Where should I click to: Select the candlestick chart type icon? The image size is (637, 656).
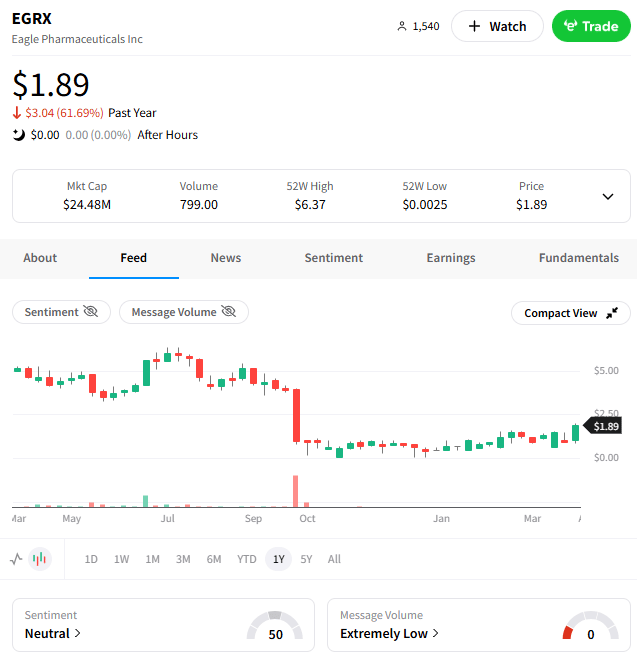tap(40, 559)
